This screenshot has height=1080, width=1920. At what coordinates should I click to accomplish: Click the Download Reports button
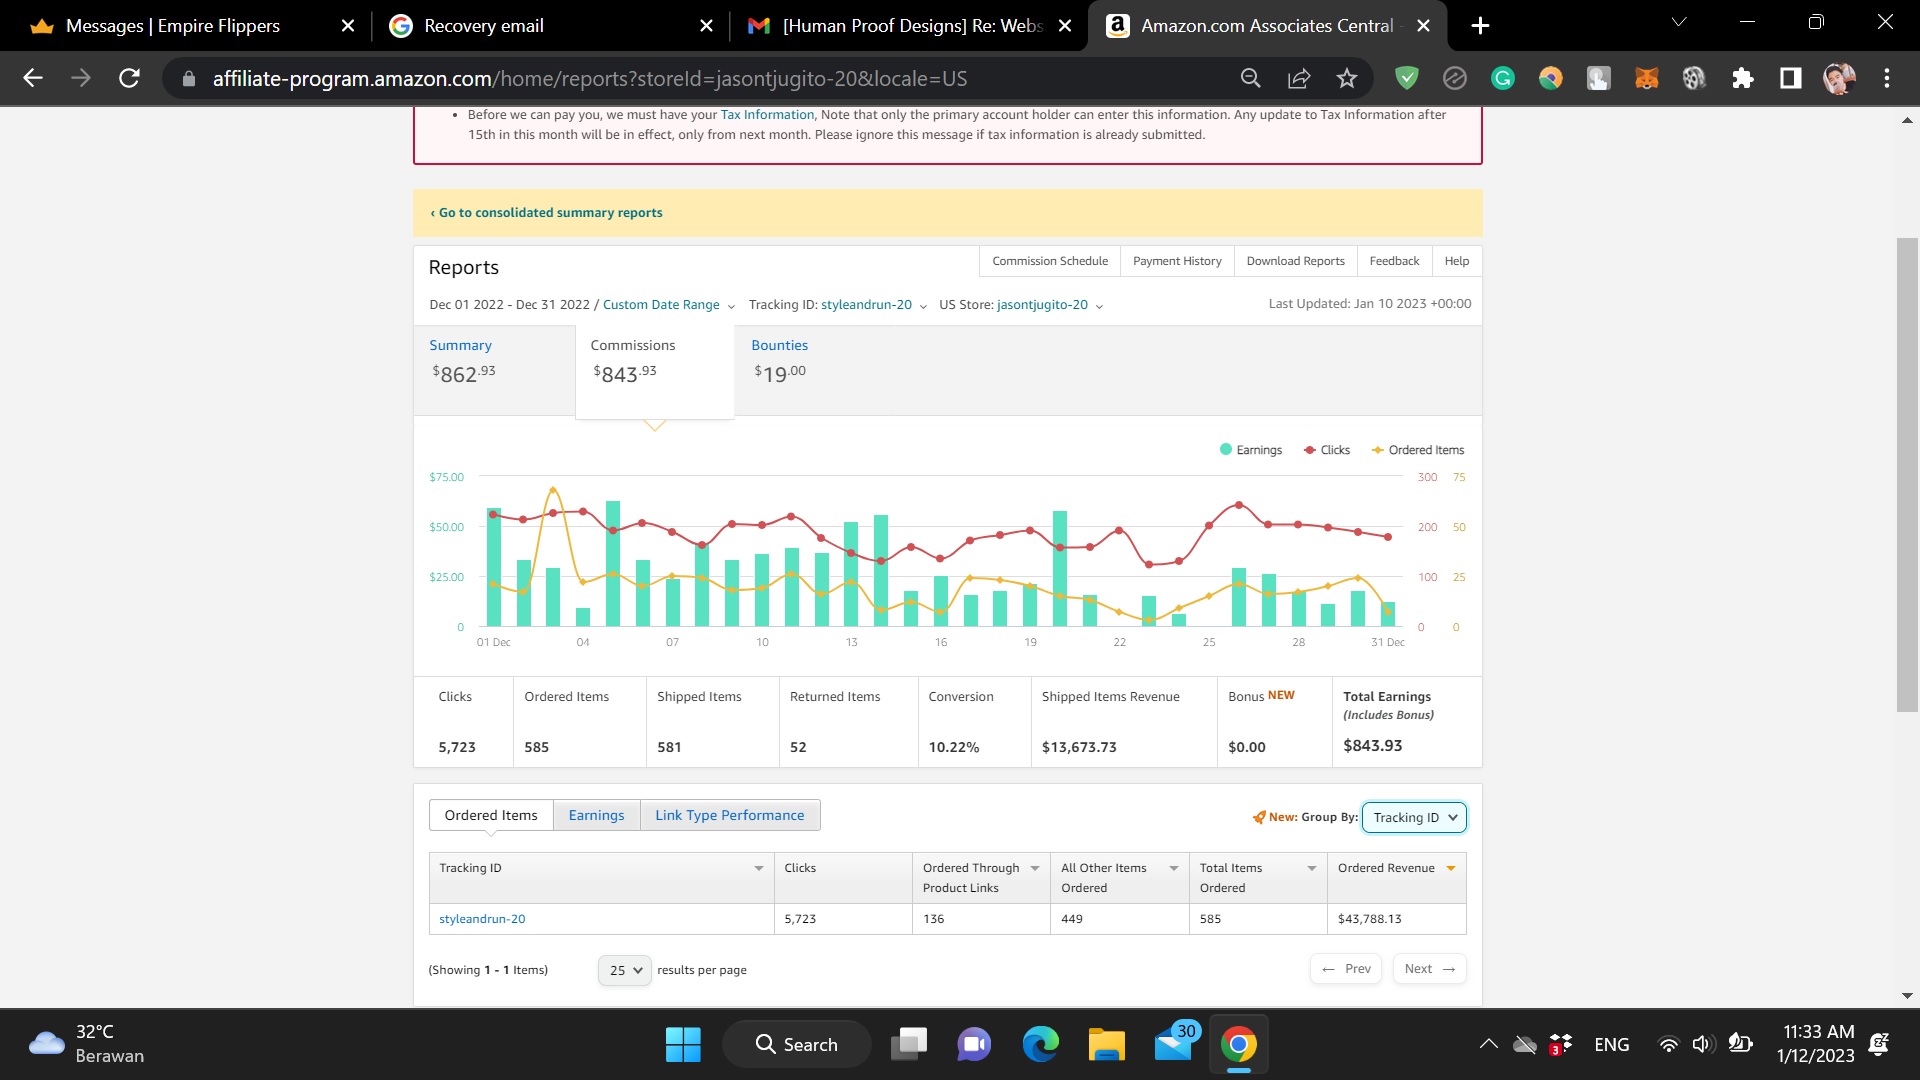1295,261
